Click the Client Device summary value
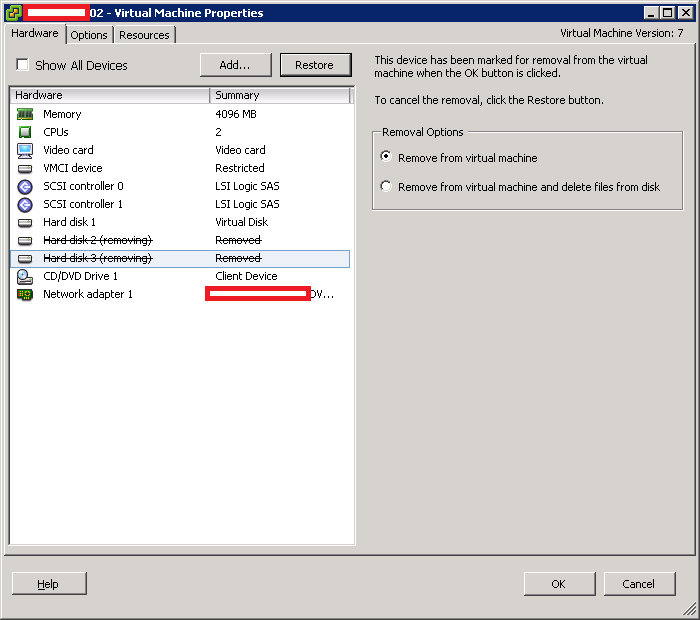 [x=246, y=276]
